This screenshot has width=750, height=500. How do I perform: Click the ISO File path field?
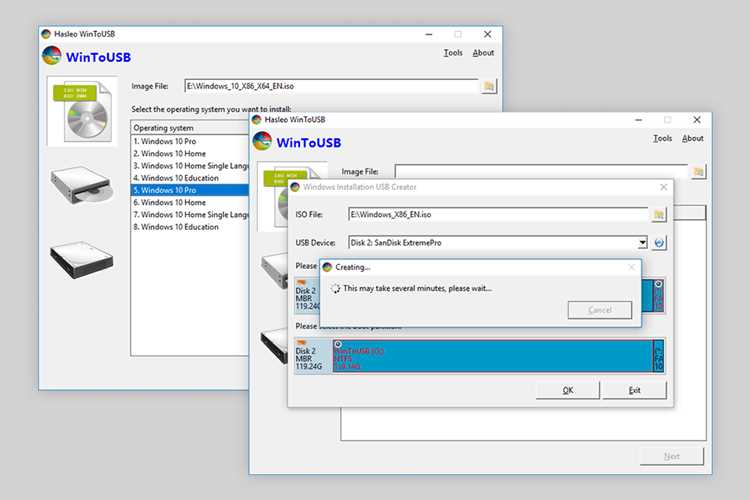click(x=498, y=215)
